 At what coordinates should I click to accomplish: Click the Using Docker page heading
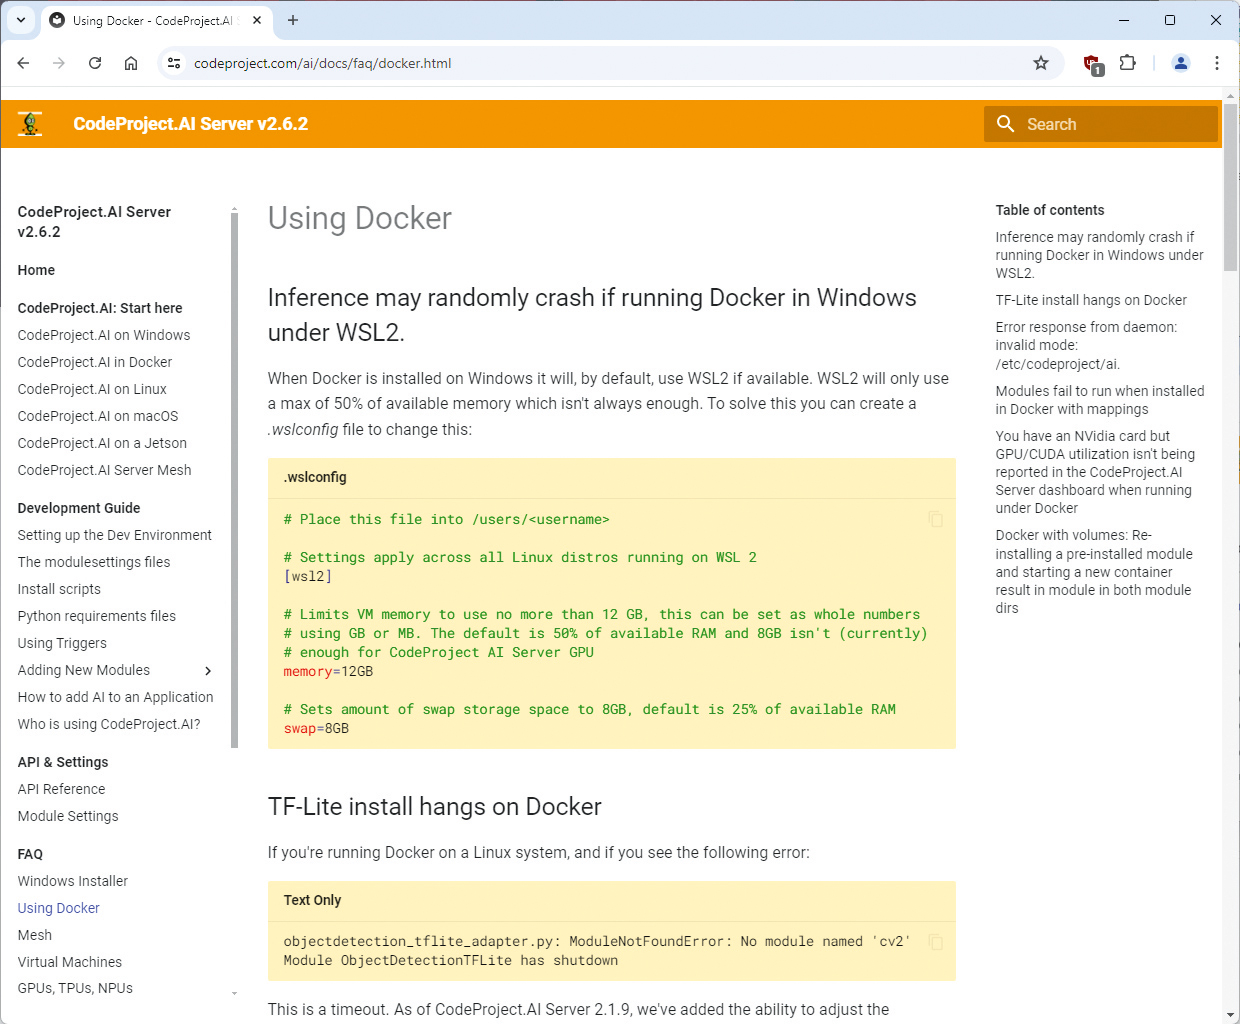click(x=360, y=218)
